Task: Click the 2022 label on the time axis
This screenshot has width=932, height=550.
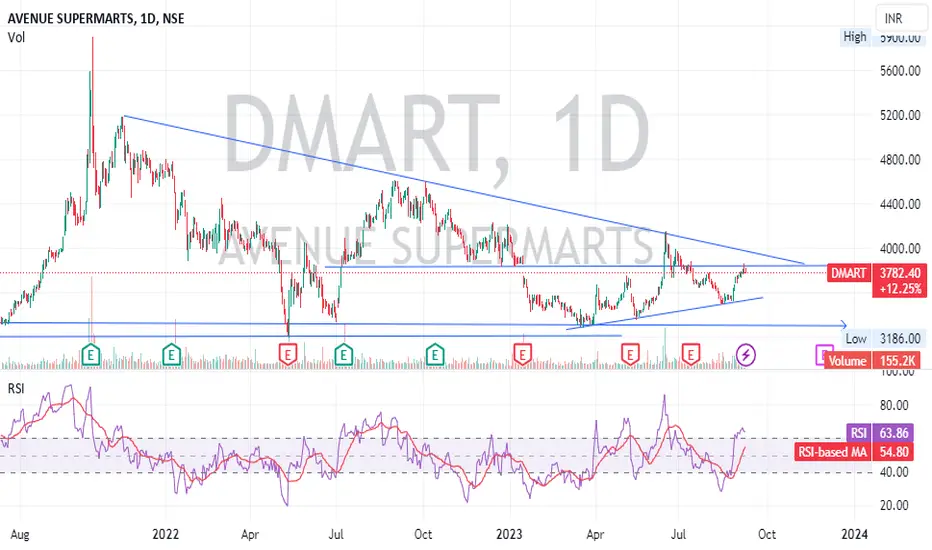Action: 165,535
